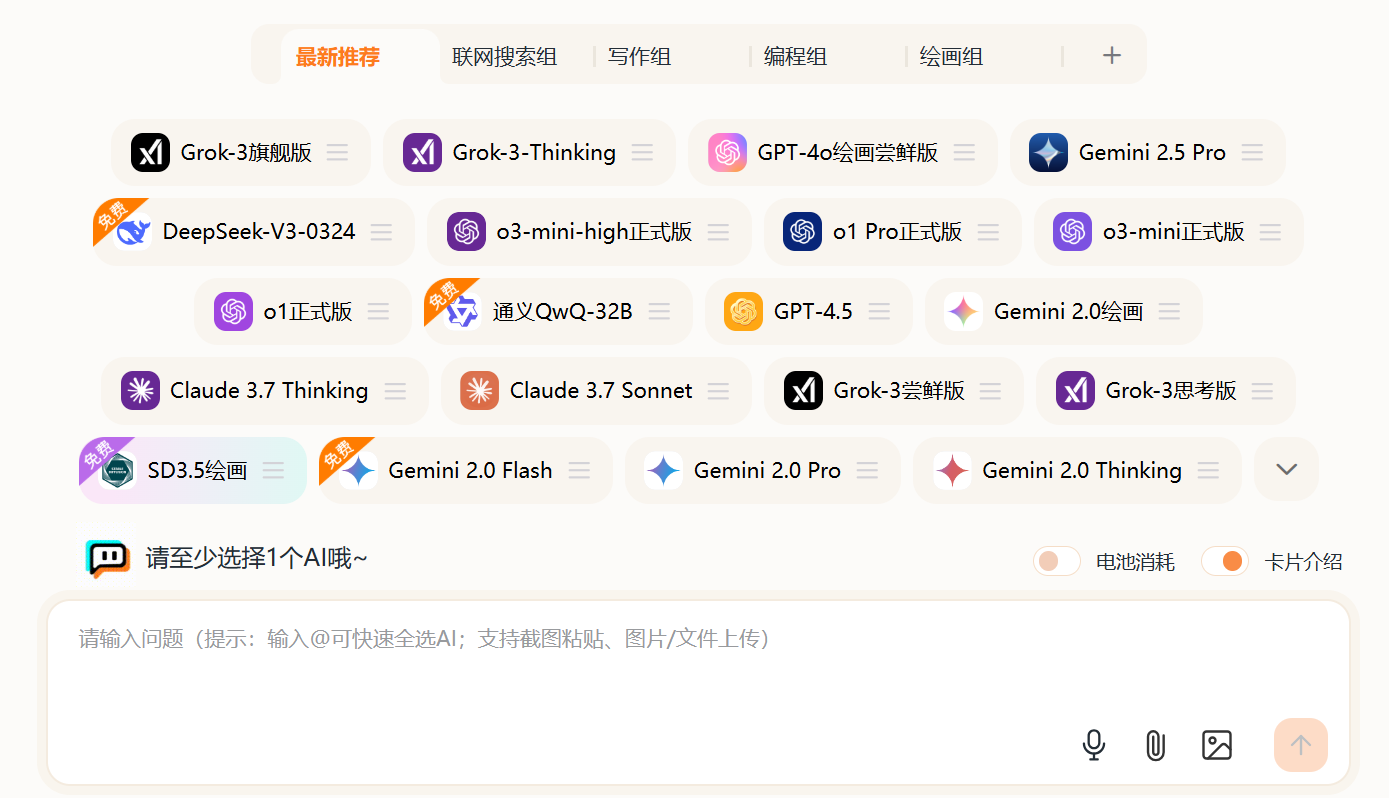Click the Gemini 2.0 Pro star icon

pyautogui.click(x=664, y=470)
